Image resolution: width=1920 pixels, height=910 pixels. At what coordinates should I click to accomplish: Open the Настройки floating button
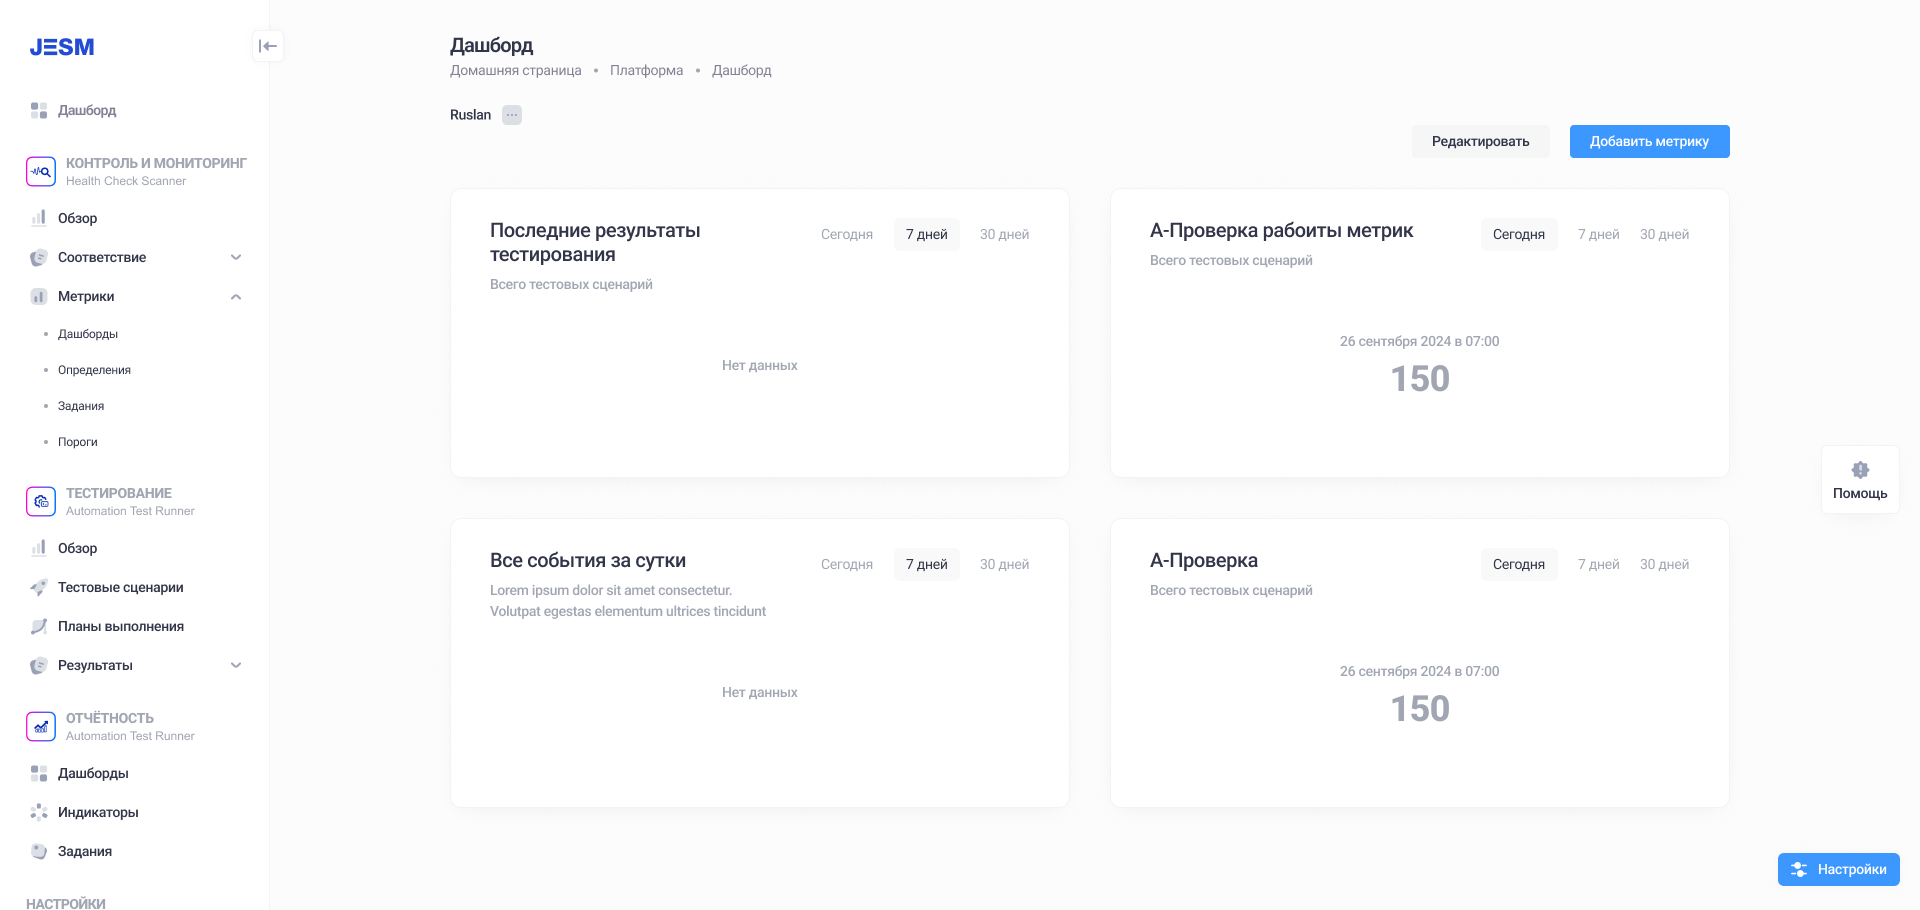pos(1838,869)
